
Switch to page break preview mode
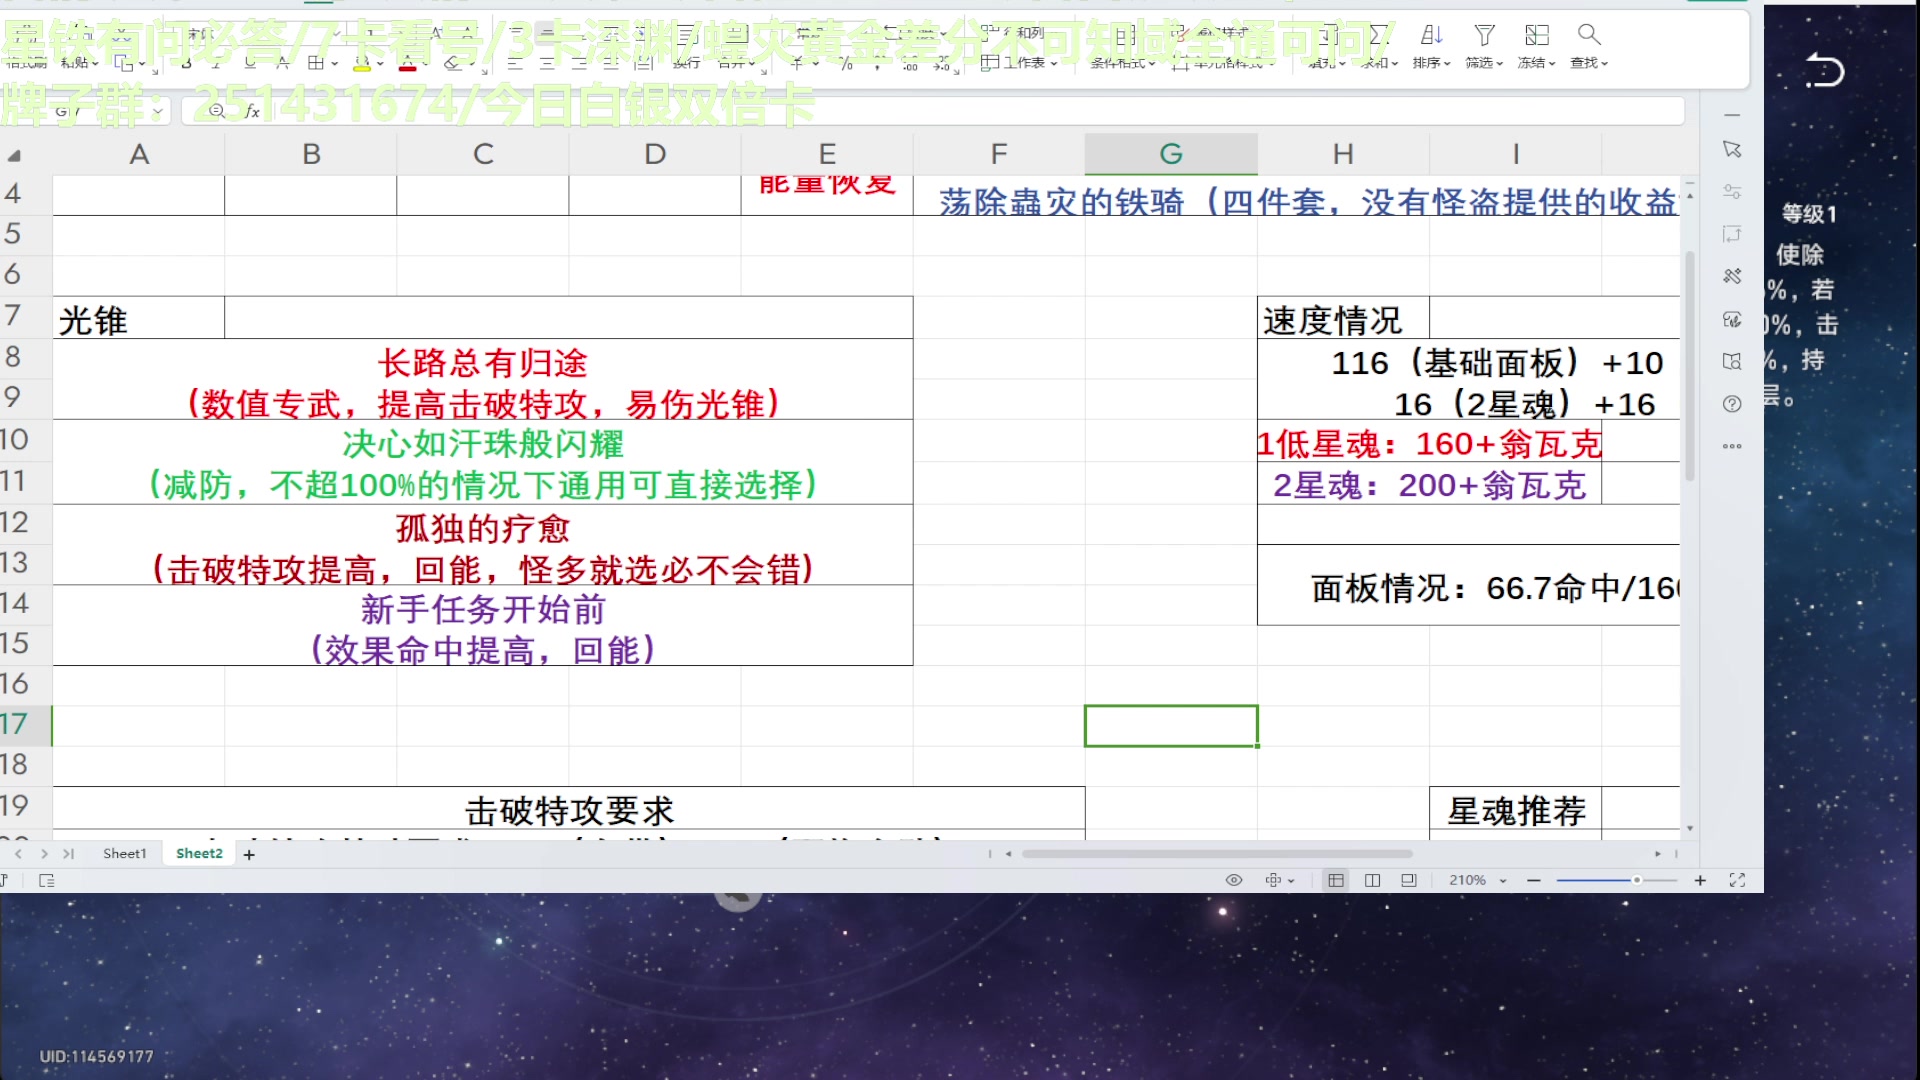[x=1372, y=880]
